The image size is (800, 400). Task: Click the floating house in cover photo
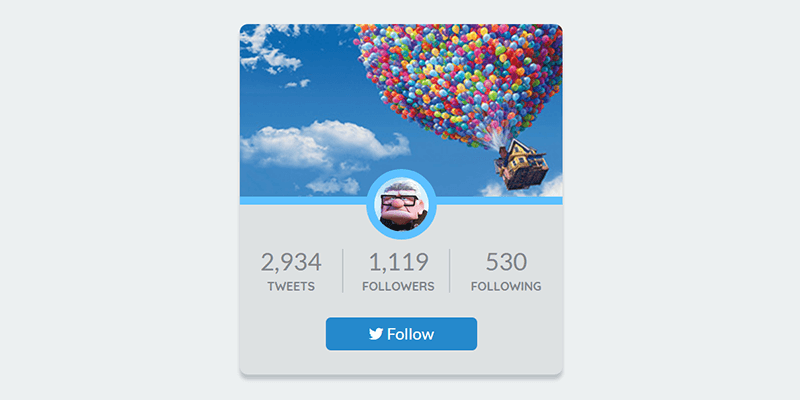[x=521, y=164]
